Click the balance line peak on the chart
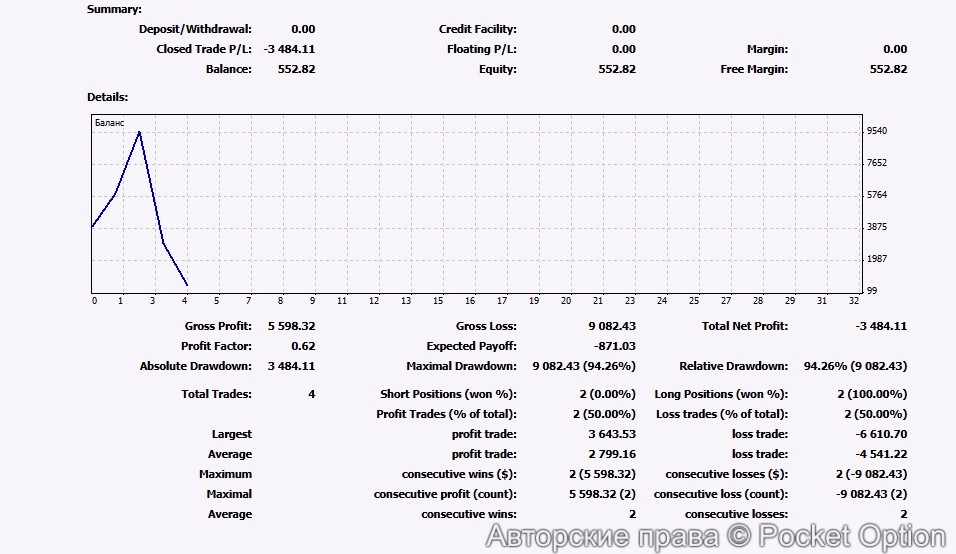956x554 pixels. click(139, 132)
